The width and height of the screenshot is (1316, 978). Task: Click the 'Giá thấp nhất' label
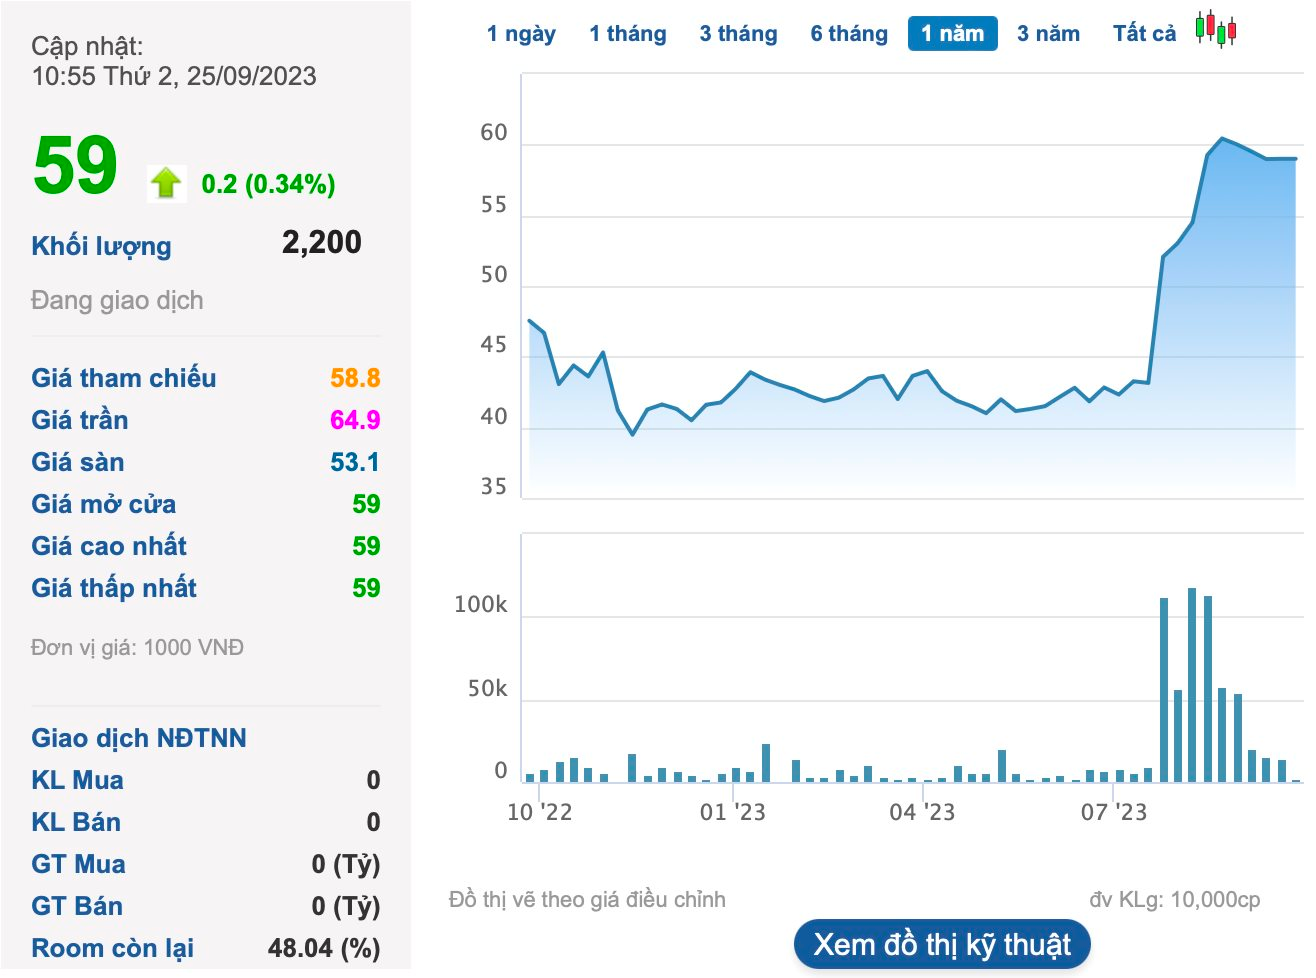tap(114, 588)
